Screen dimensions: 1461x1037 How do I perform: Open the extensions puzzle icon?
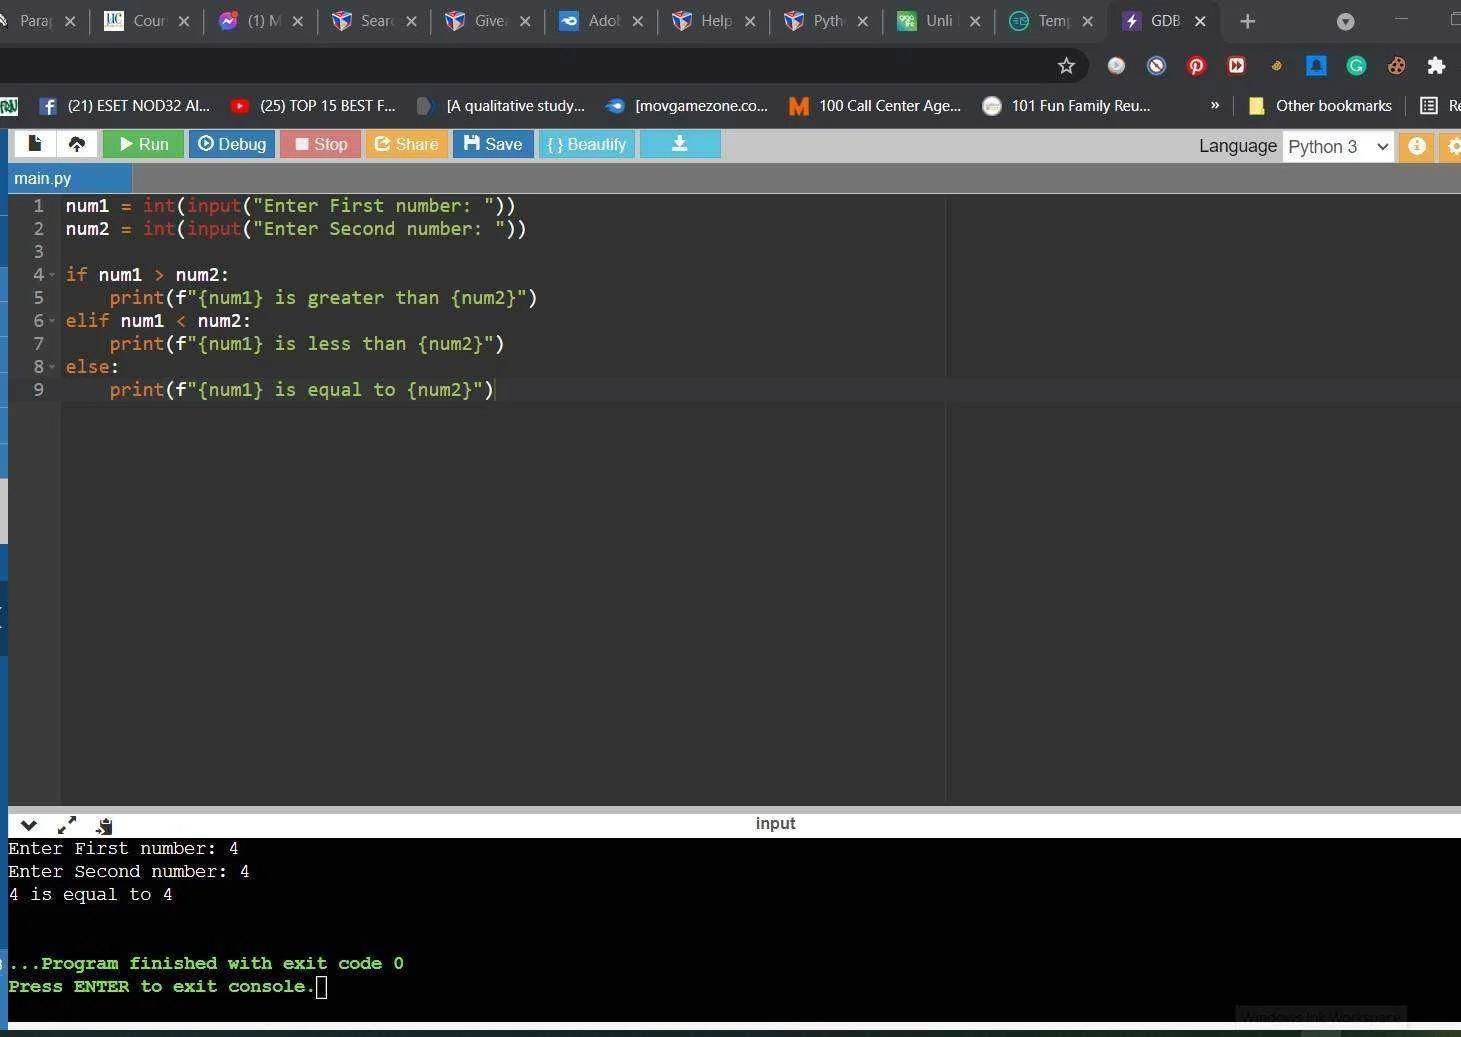tap(1436, 66)
